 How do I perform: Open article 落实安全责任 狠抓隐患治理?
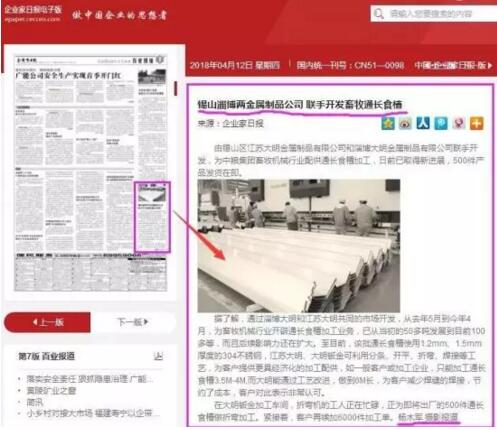[90, 379]
